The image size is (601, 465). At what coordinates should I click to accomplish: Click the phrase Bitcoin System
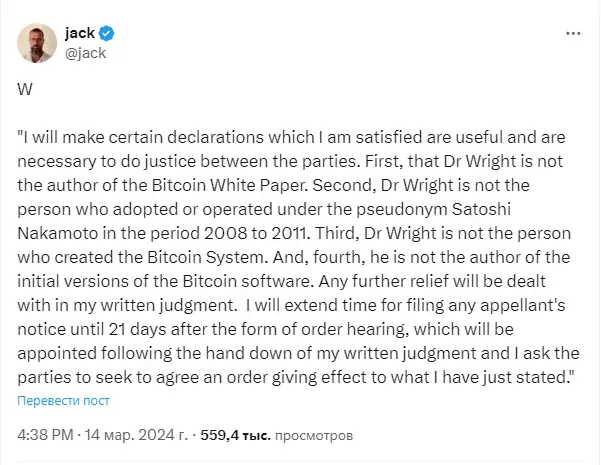click(207, 257)
